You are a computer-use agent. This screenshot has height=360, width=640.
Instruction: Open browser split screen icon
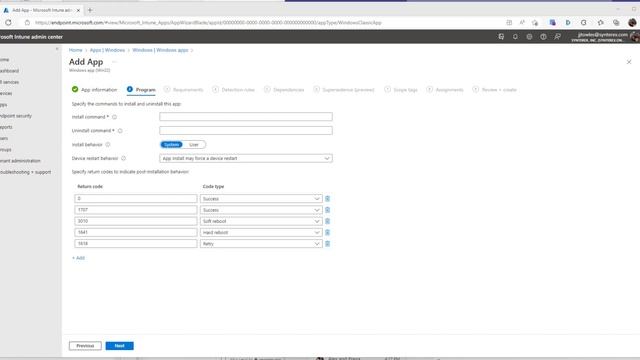tap(509, 23)
